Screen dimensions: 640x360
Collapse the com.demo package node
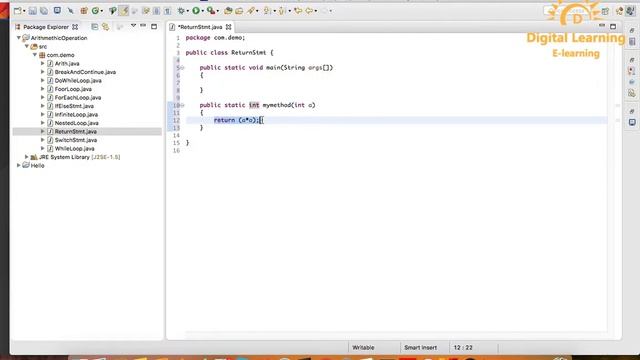pyautogui.click(x=35, y=55)
